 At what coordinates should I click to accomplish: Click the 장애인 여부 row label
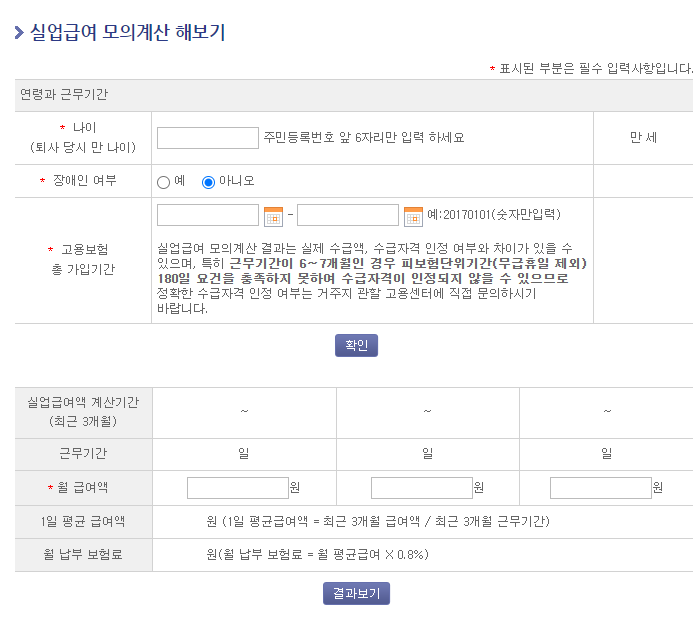point(84,180)
